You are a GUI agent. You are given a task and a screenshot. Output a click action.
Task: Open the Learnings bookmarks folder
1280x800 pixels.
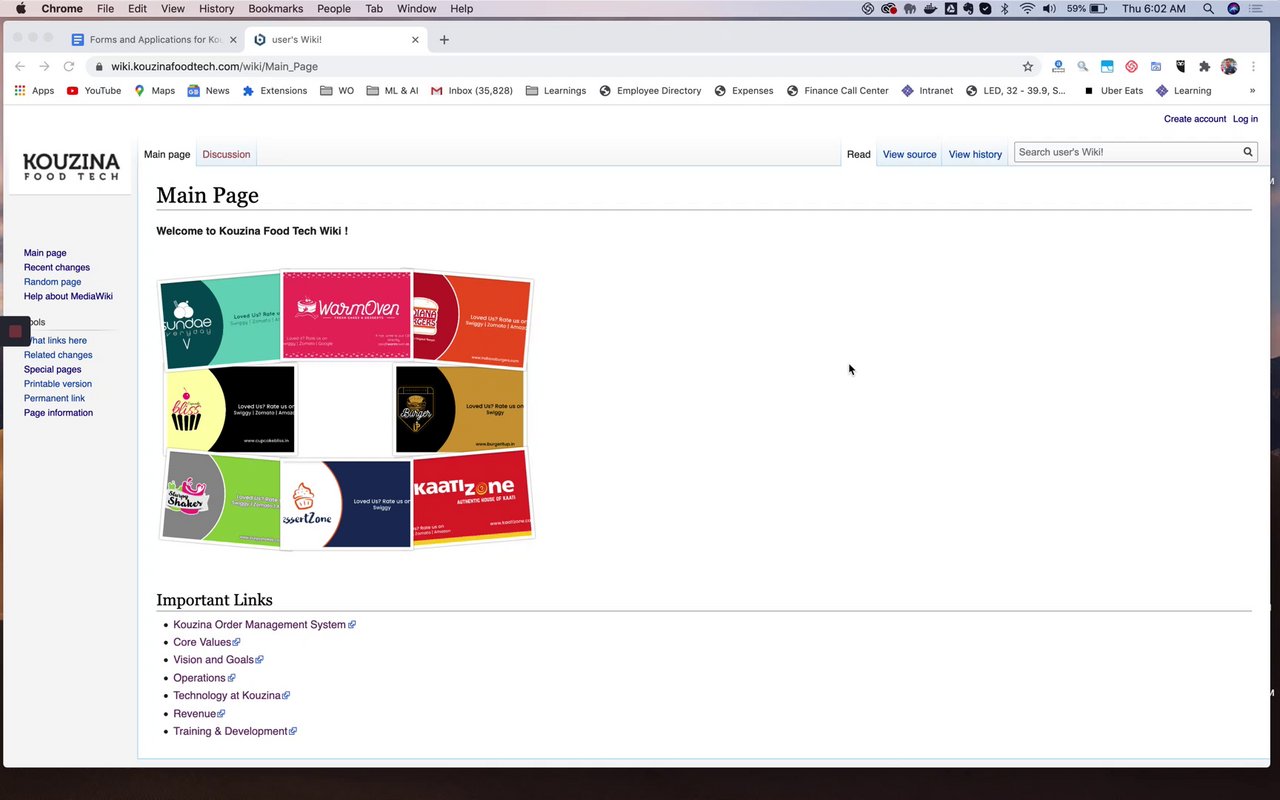click(x=556, y=90)
